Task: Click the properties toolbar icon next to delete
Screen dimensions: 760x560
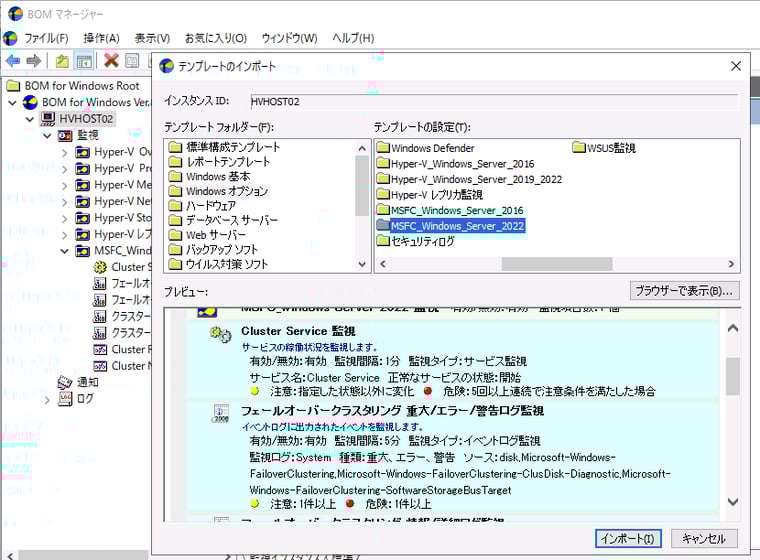Action: coord(132,61)
